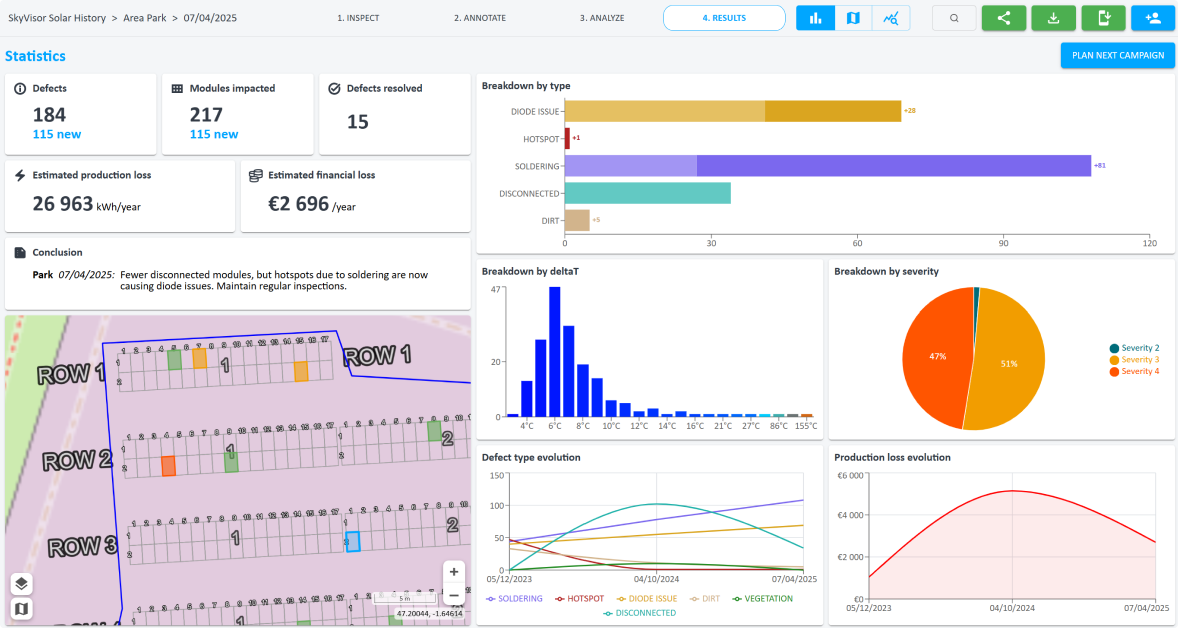The height and width of the screenshot is (628, 1178).
Task: Zoom in on the map with plus
Action: click(x=454, y=572)
